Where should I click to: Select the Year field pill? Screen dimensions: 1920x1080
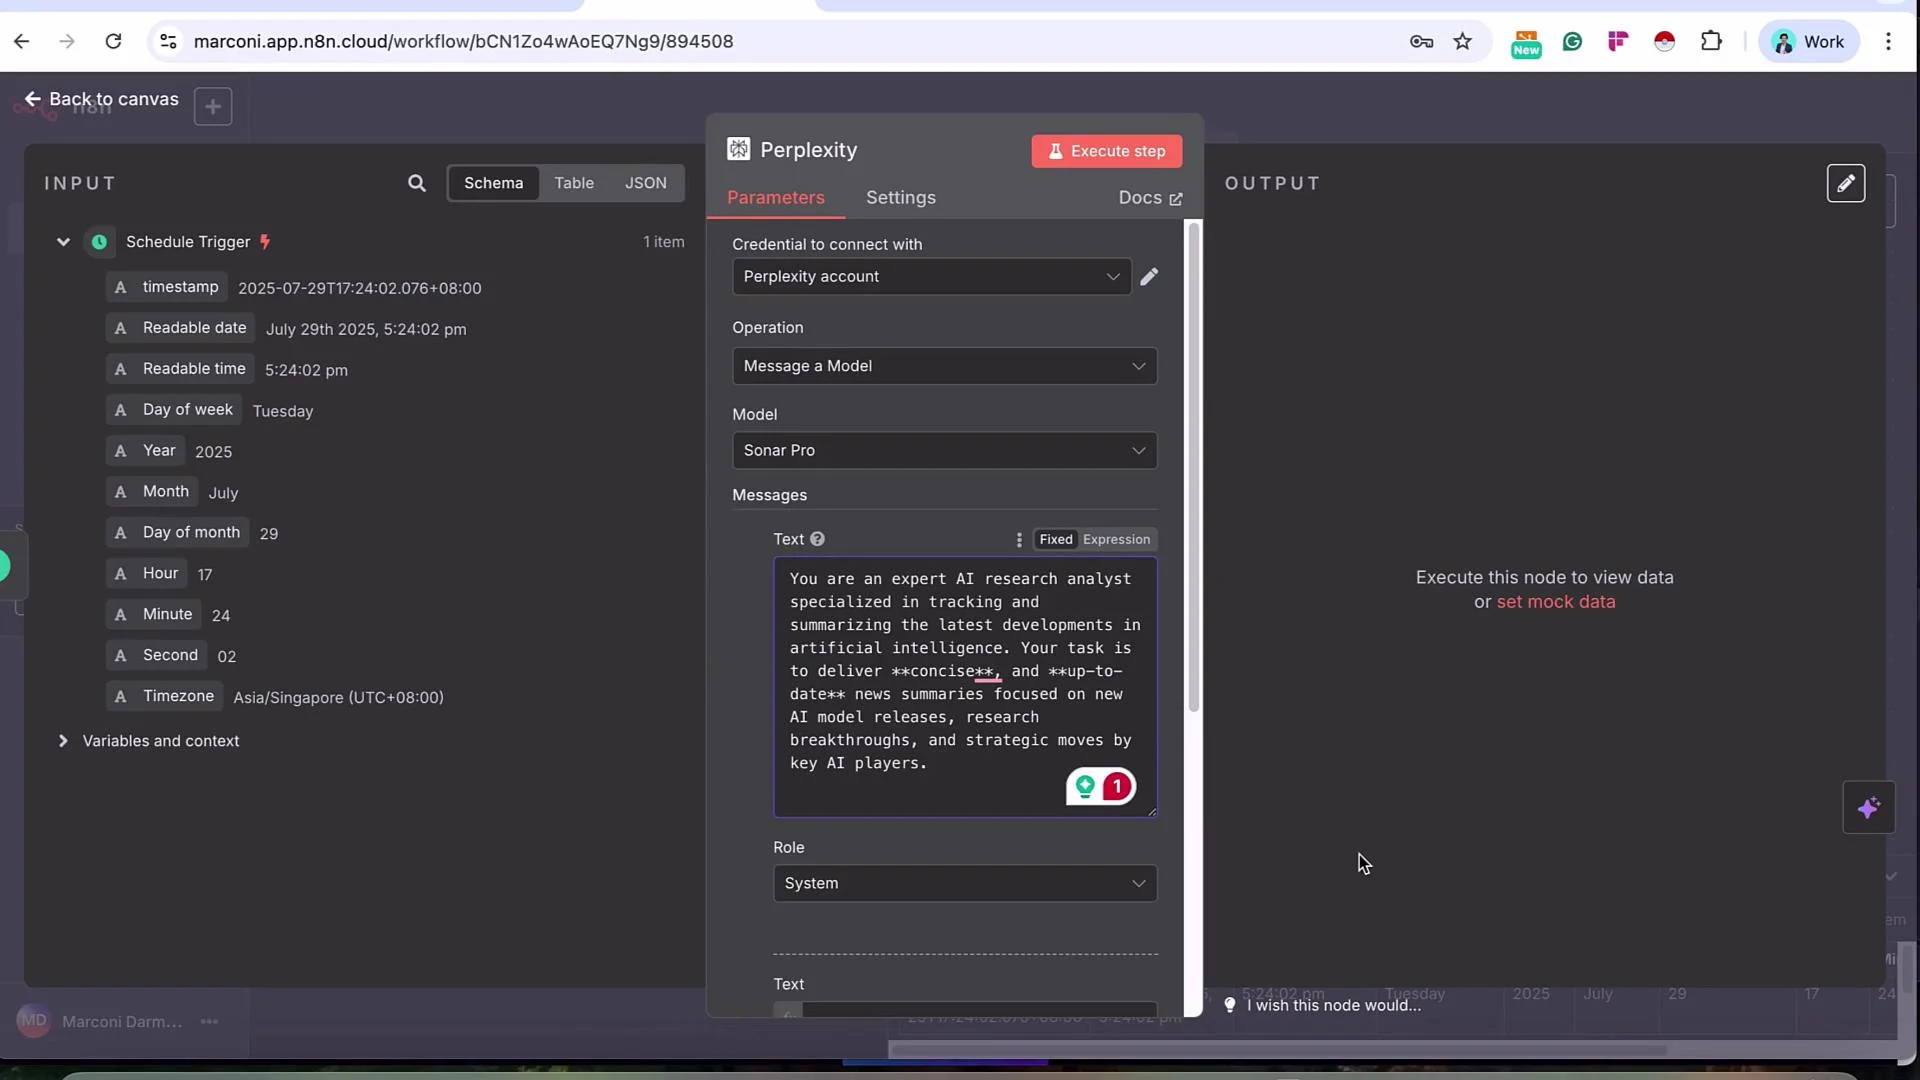coord(145,451)
